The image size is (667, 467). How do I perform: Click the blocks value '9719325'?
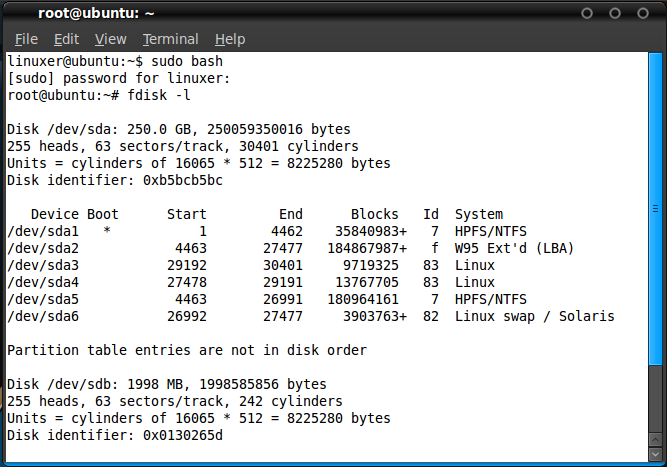tap(371, 265)
